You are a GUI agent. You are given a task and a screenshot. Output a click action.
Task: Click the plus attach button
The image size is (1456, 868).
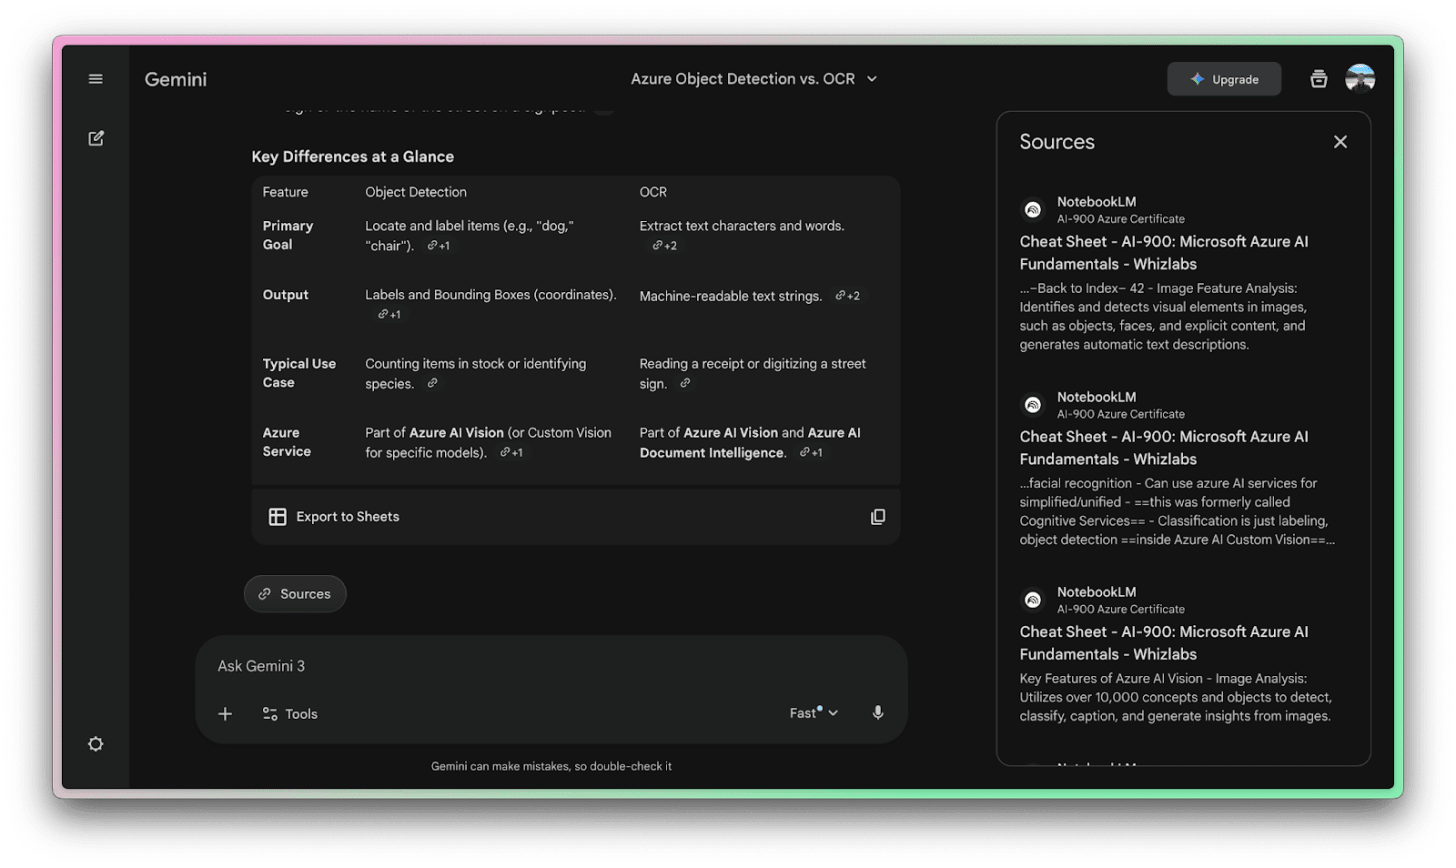pos(225,714)
